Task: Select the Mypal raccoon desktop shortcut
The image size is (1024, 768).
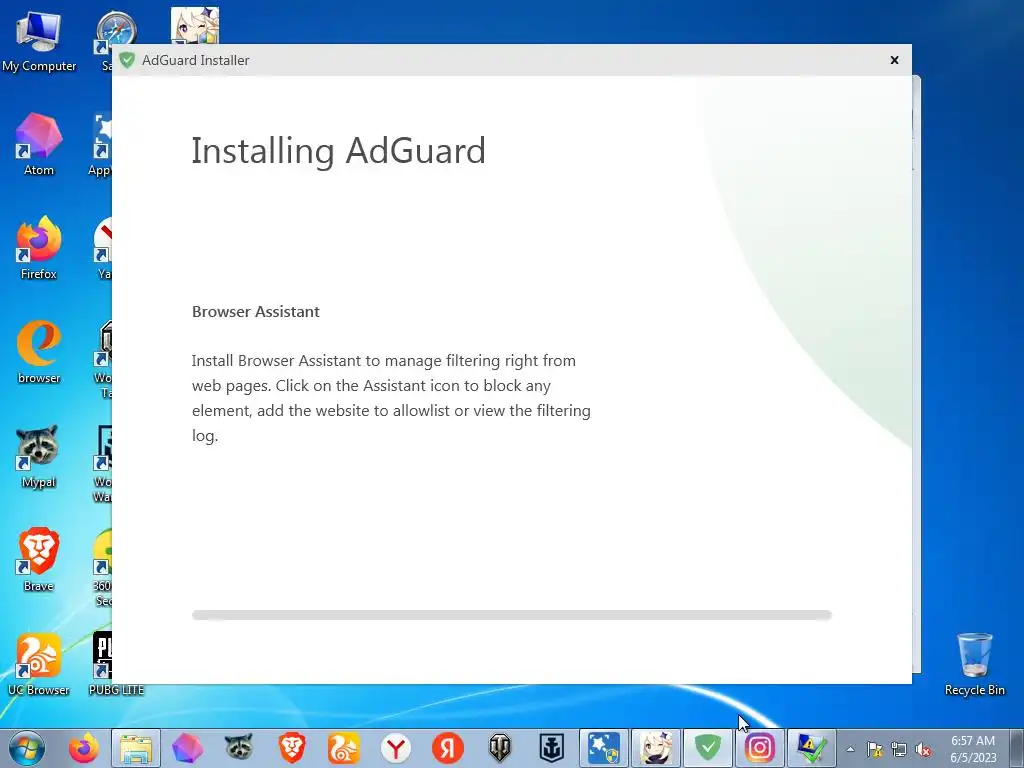Action: 39,456
